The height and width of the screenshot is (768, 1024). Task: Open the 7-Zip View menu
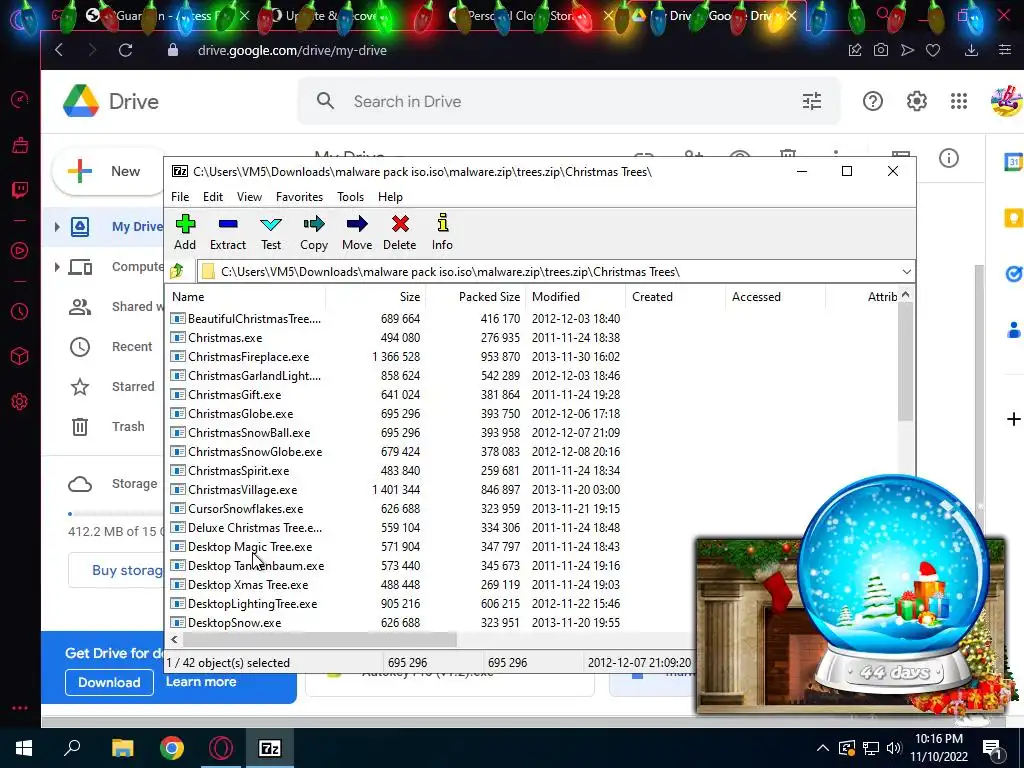249,197
